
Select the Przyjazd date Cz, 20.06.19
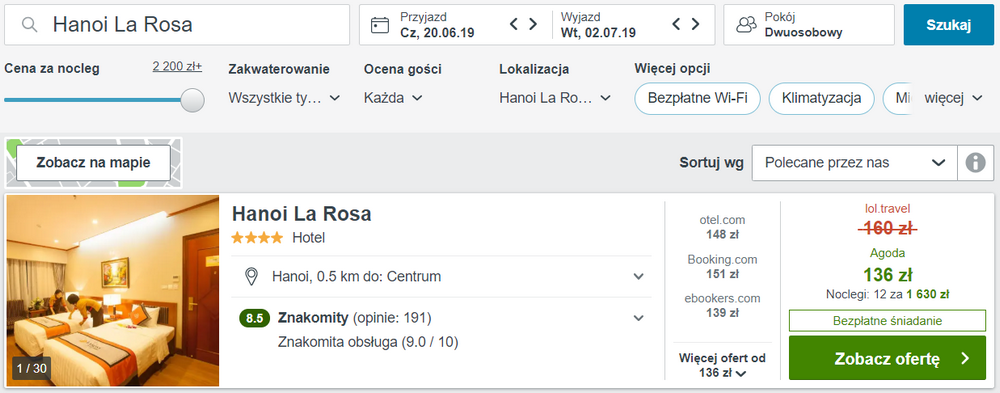(437, 33)
